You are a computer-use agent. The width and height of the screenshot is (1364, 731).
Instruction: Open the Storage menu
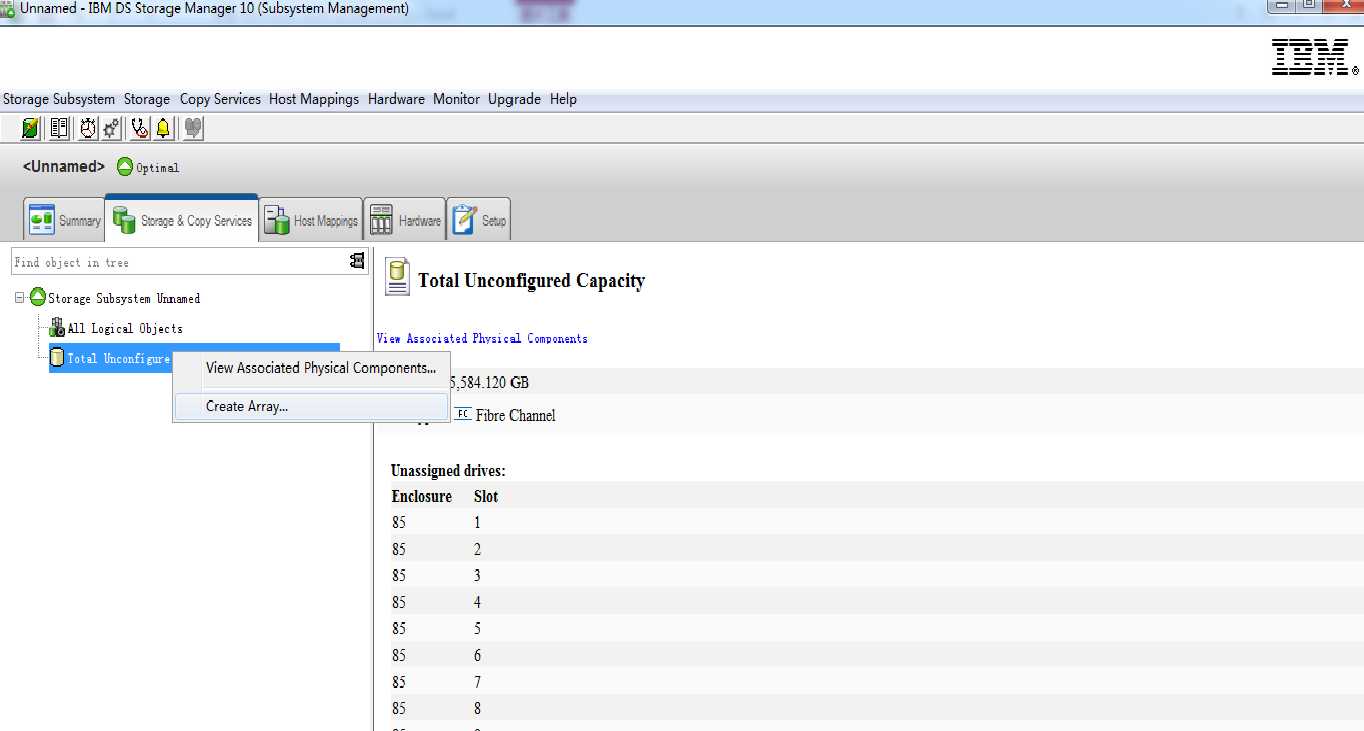147,99
